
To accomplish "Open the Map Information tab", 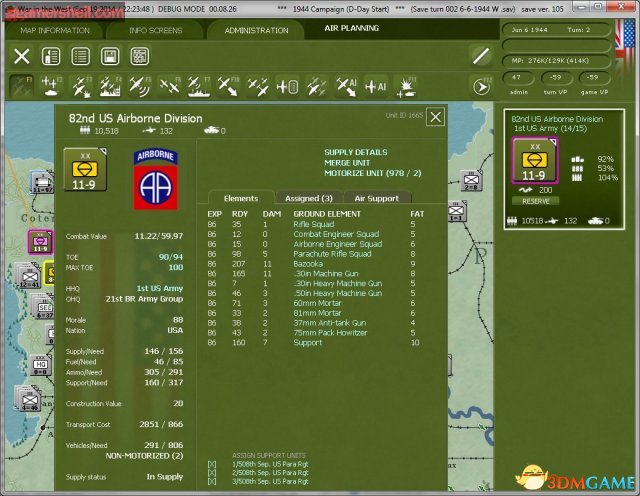I will tap(54, 30).
